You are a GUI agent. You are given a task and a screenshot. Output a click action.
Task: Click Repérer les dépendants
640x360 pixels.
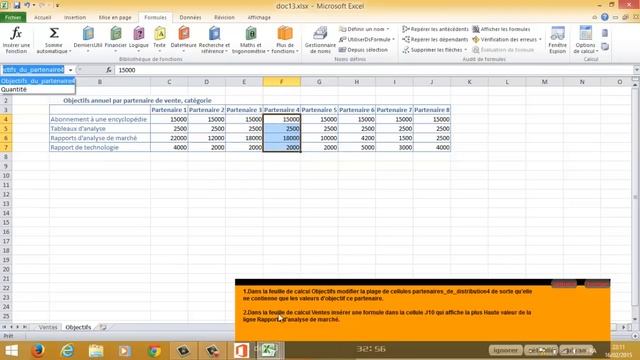pyautogui.click(x=435, y=39)
